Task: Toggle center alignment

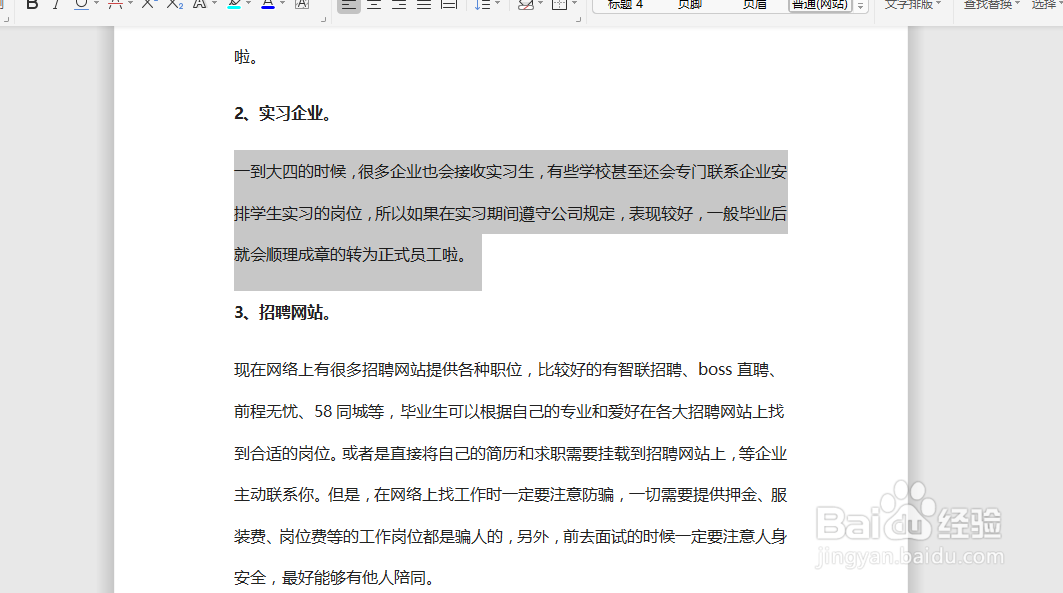Action: [x=373, y=6]
